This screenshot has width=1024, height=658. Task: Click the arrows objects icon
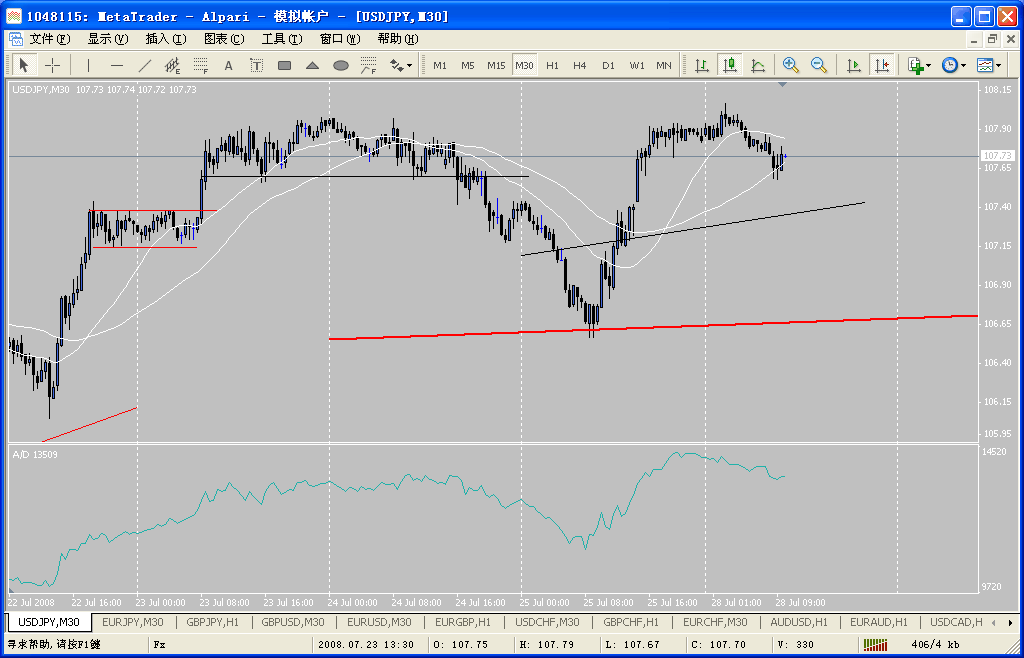396,65
